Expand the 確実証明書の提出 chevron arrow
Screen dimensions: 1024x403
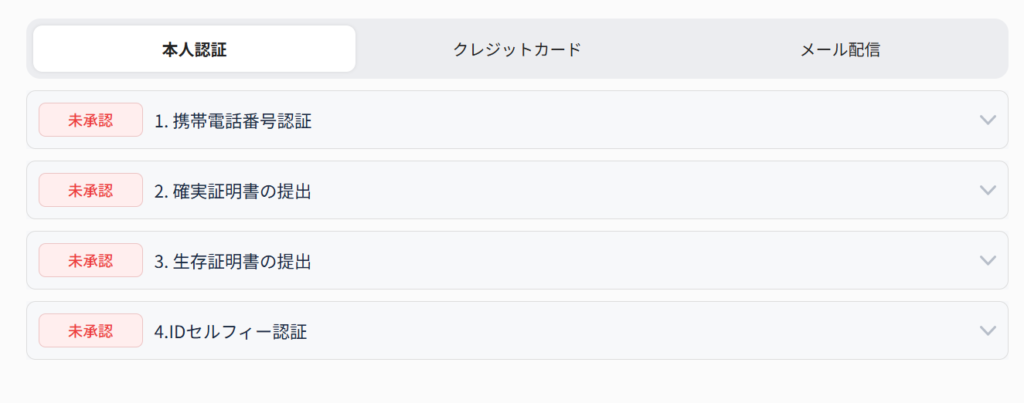tap(988, 190)
